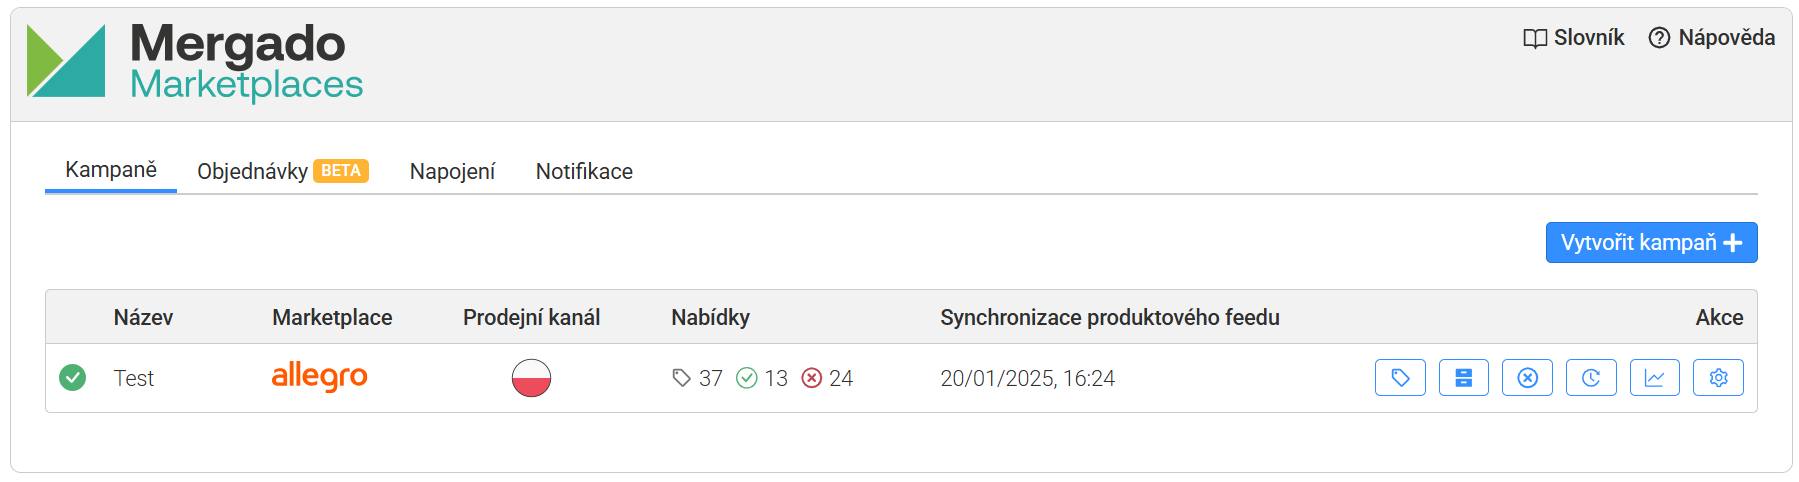Click the server/feed action icon for Test campaign
This screenshot has height=482, width=1799.
[x=1464, y=378]
